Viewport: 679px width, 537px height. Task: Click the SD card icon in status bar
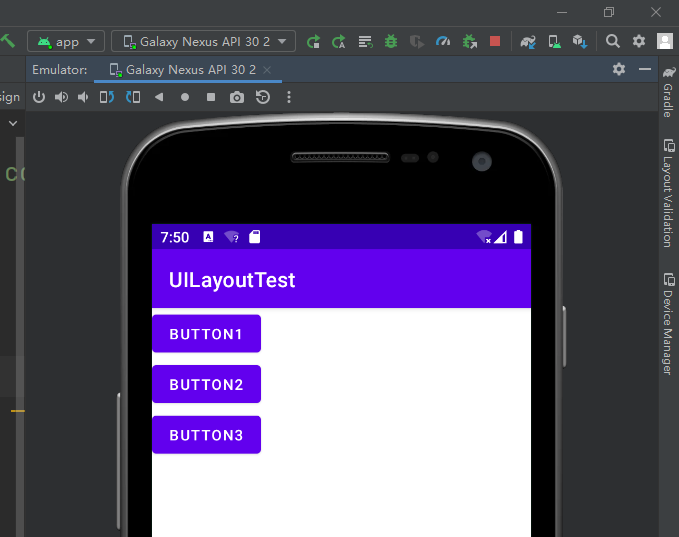(255, 237)
